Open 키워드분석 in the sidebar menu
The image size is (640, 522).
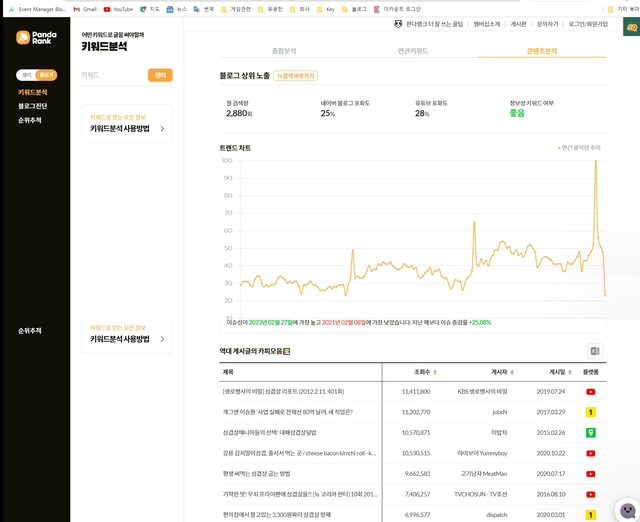pyautogui.click(x=33, y=92)
